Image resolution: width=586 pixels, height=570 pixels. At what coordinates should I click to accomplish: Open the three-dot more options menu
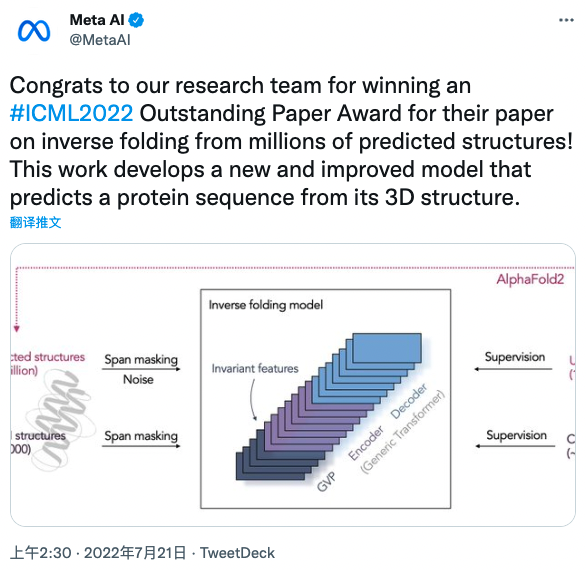[x=566, y=20]
